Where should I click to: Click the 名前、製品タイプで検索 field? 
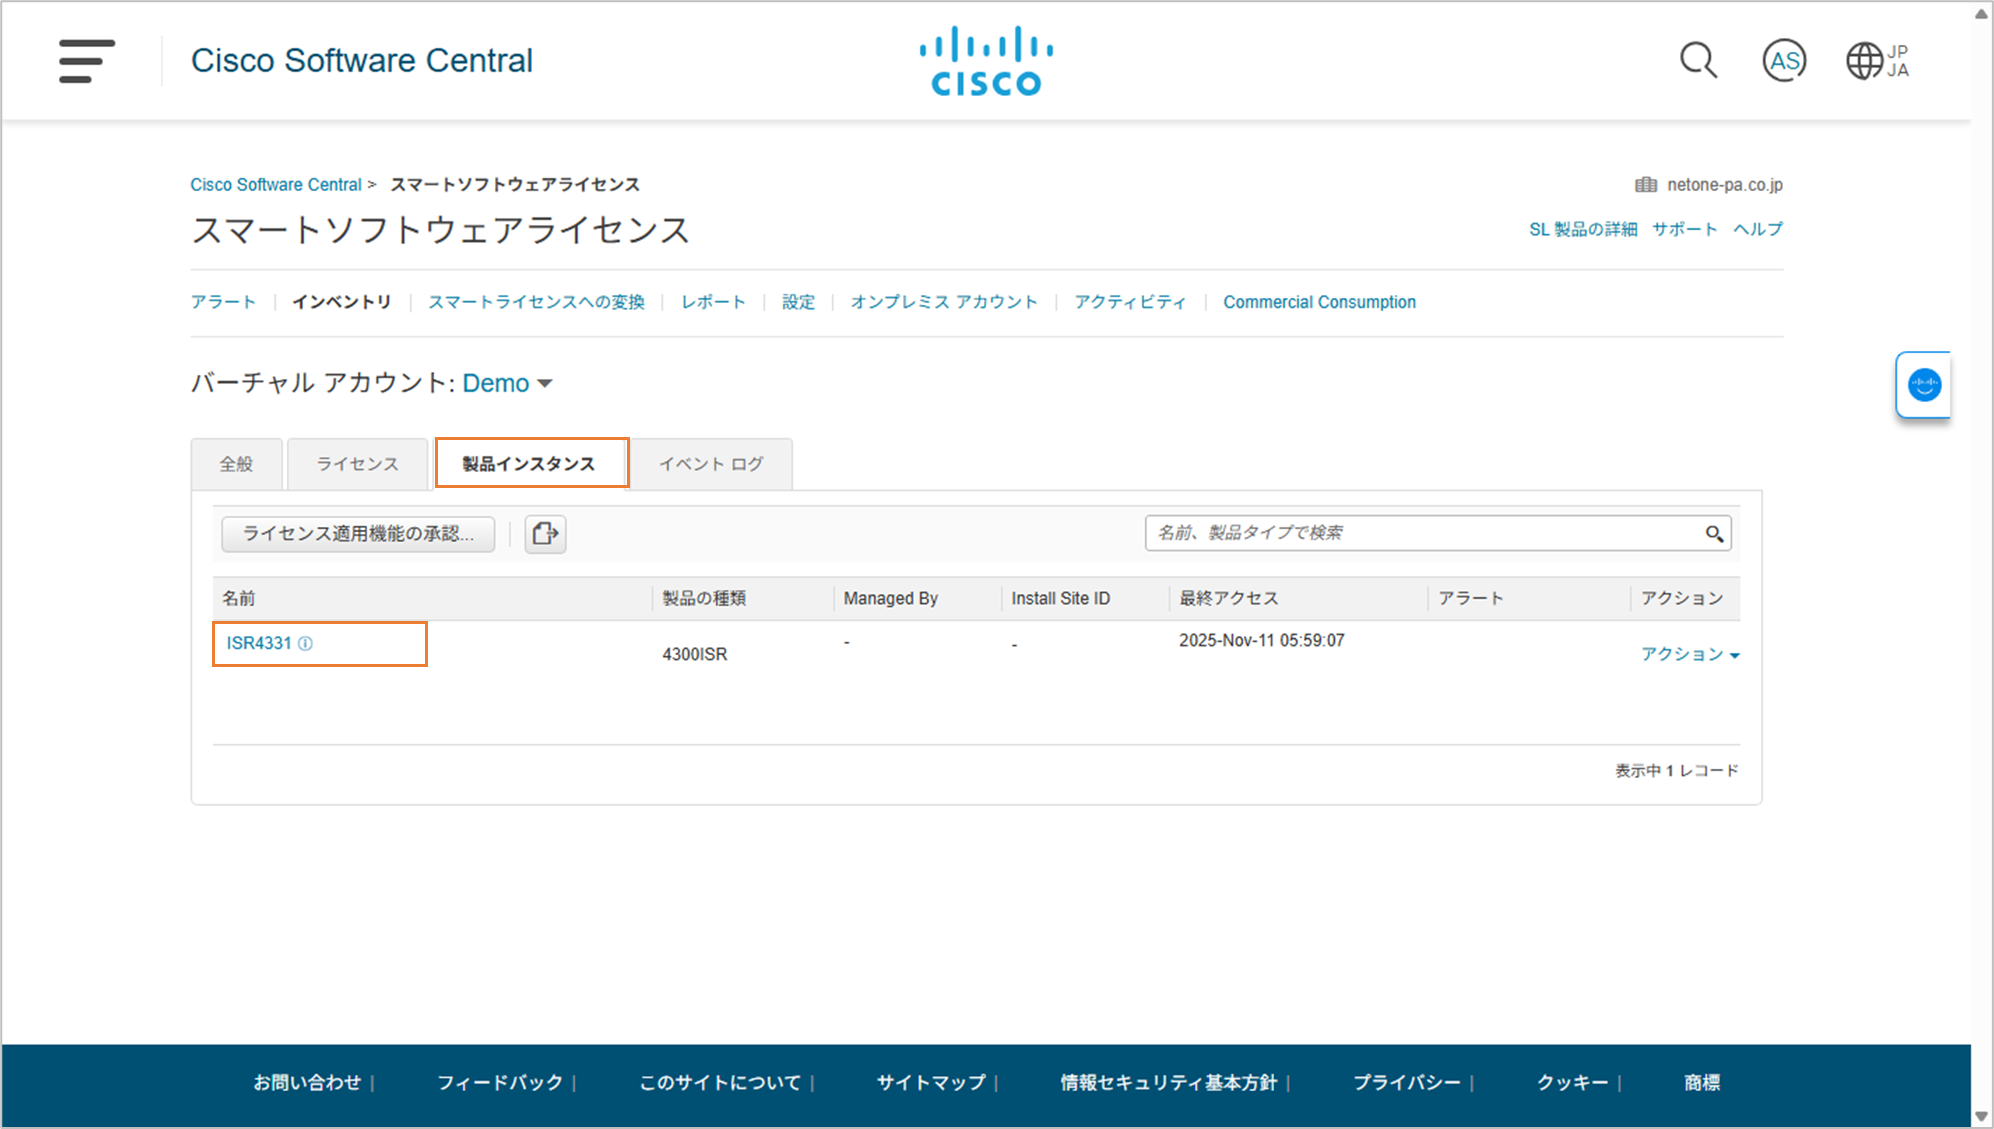pyautogui.click(x=1420, y=533)
